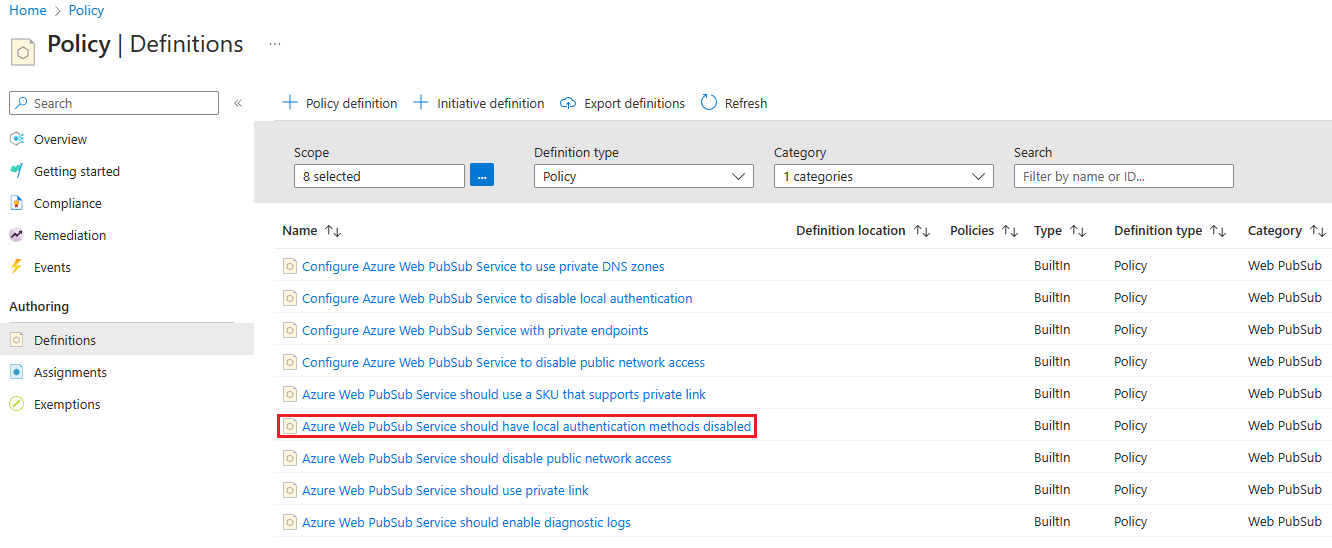Click Events in the sidebar
This screenshot has width=1332, height=548.
(x=52, y=267)
